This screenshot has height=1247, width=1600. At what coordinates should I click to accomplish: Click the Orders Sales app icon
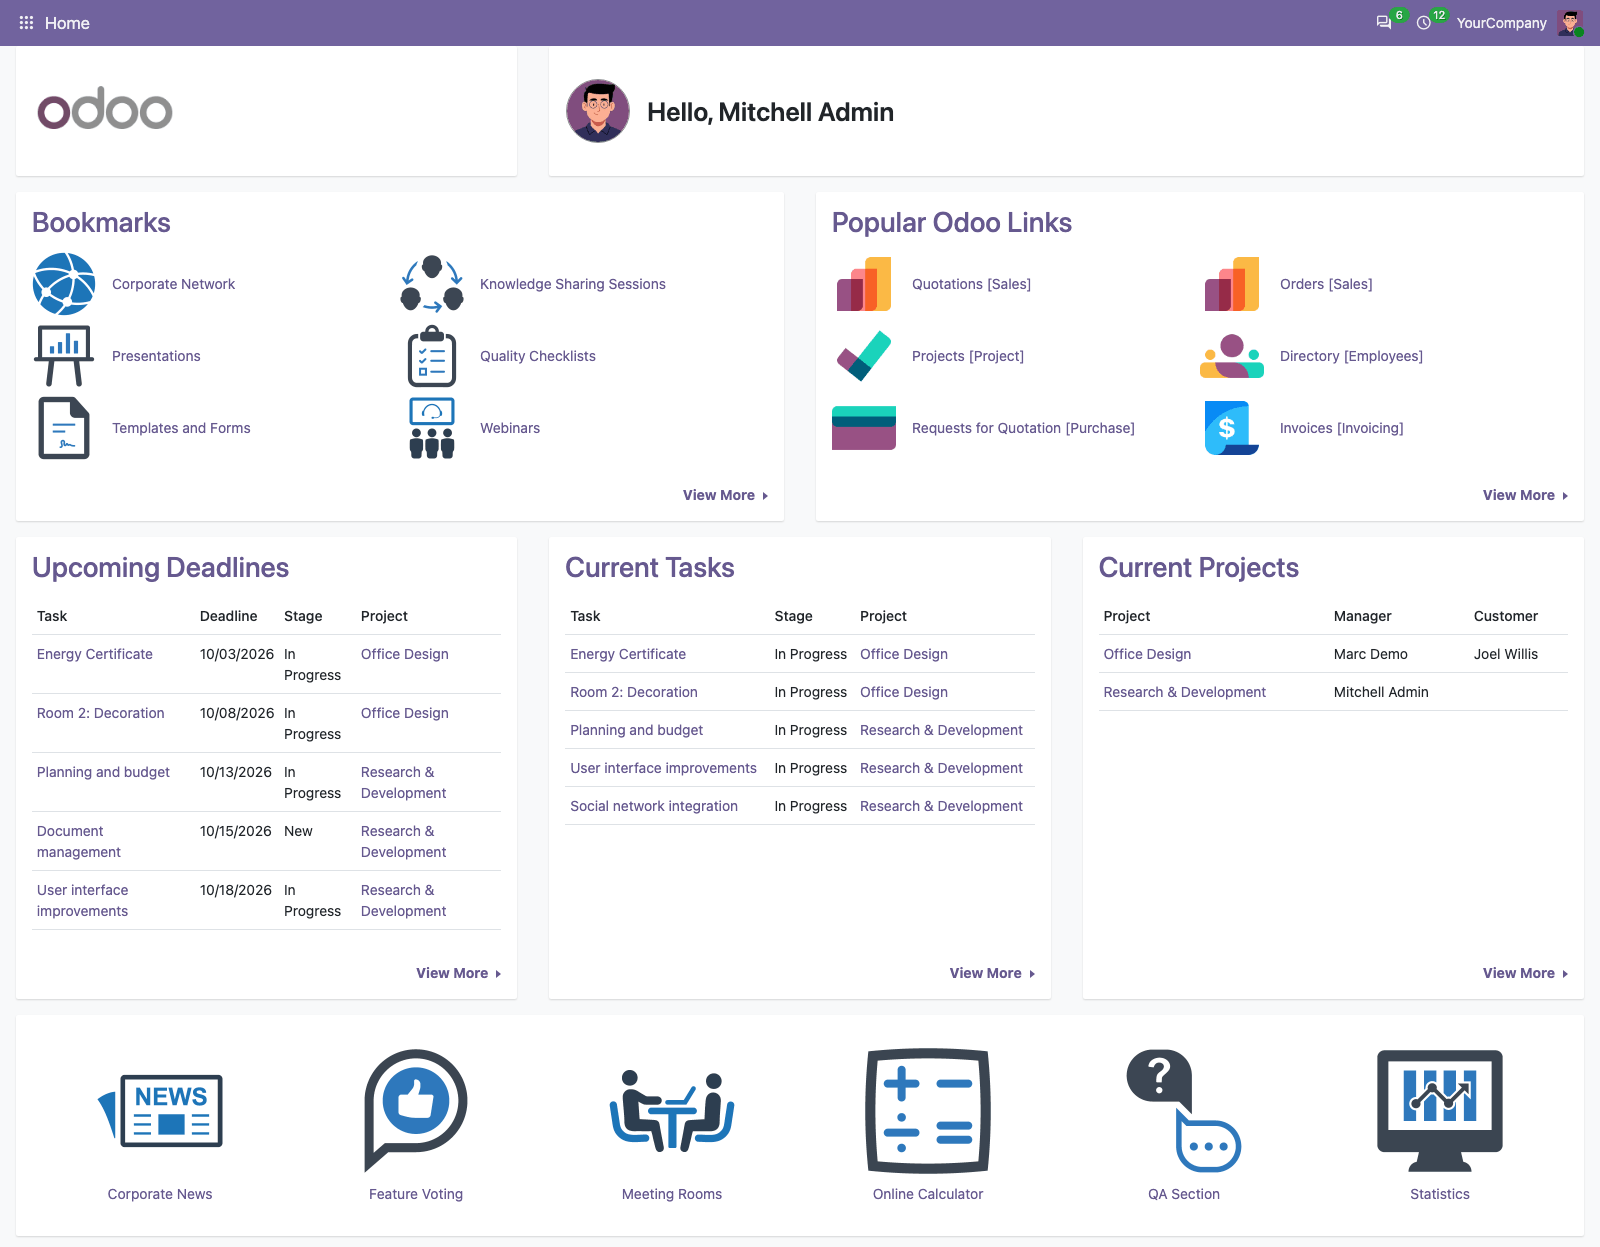click(1232, 284)
